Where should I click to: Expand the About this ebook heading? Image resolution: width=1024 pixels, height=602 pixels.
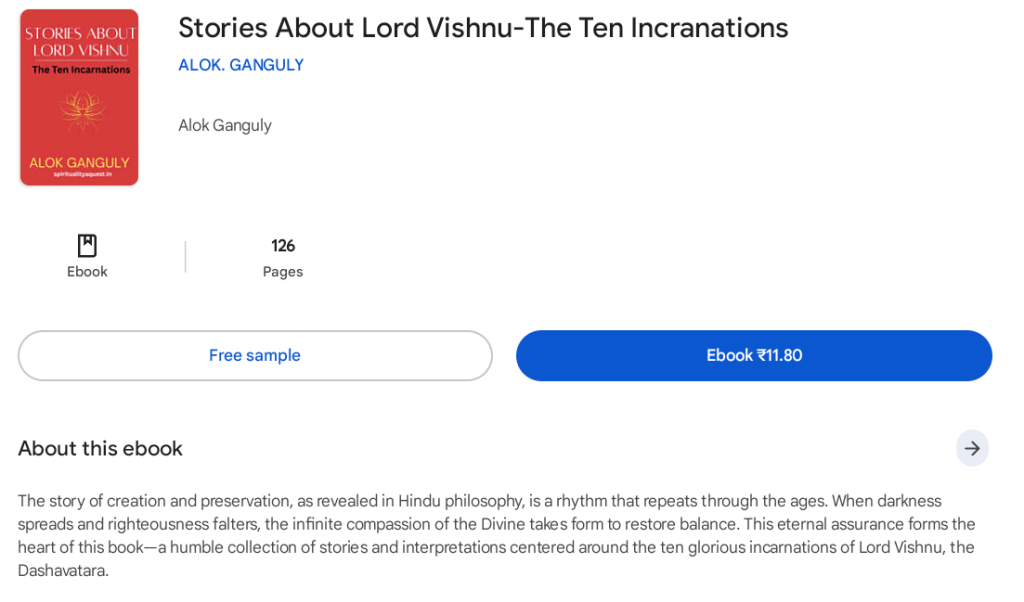coord(100,448)
